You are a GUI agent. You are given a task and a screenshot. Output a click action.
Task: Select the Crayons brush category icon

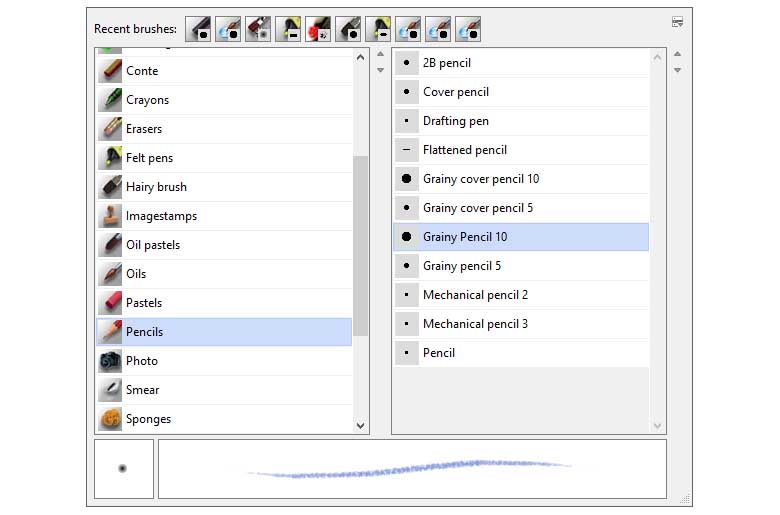click(x=110, y=100)
